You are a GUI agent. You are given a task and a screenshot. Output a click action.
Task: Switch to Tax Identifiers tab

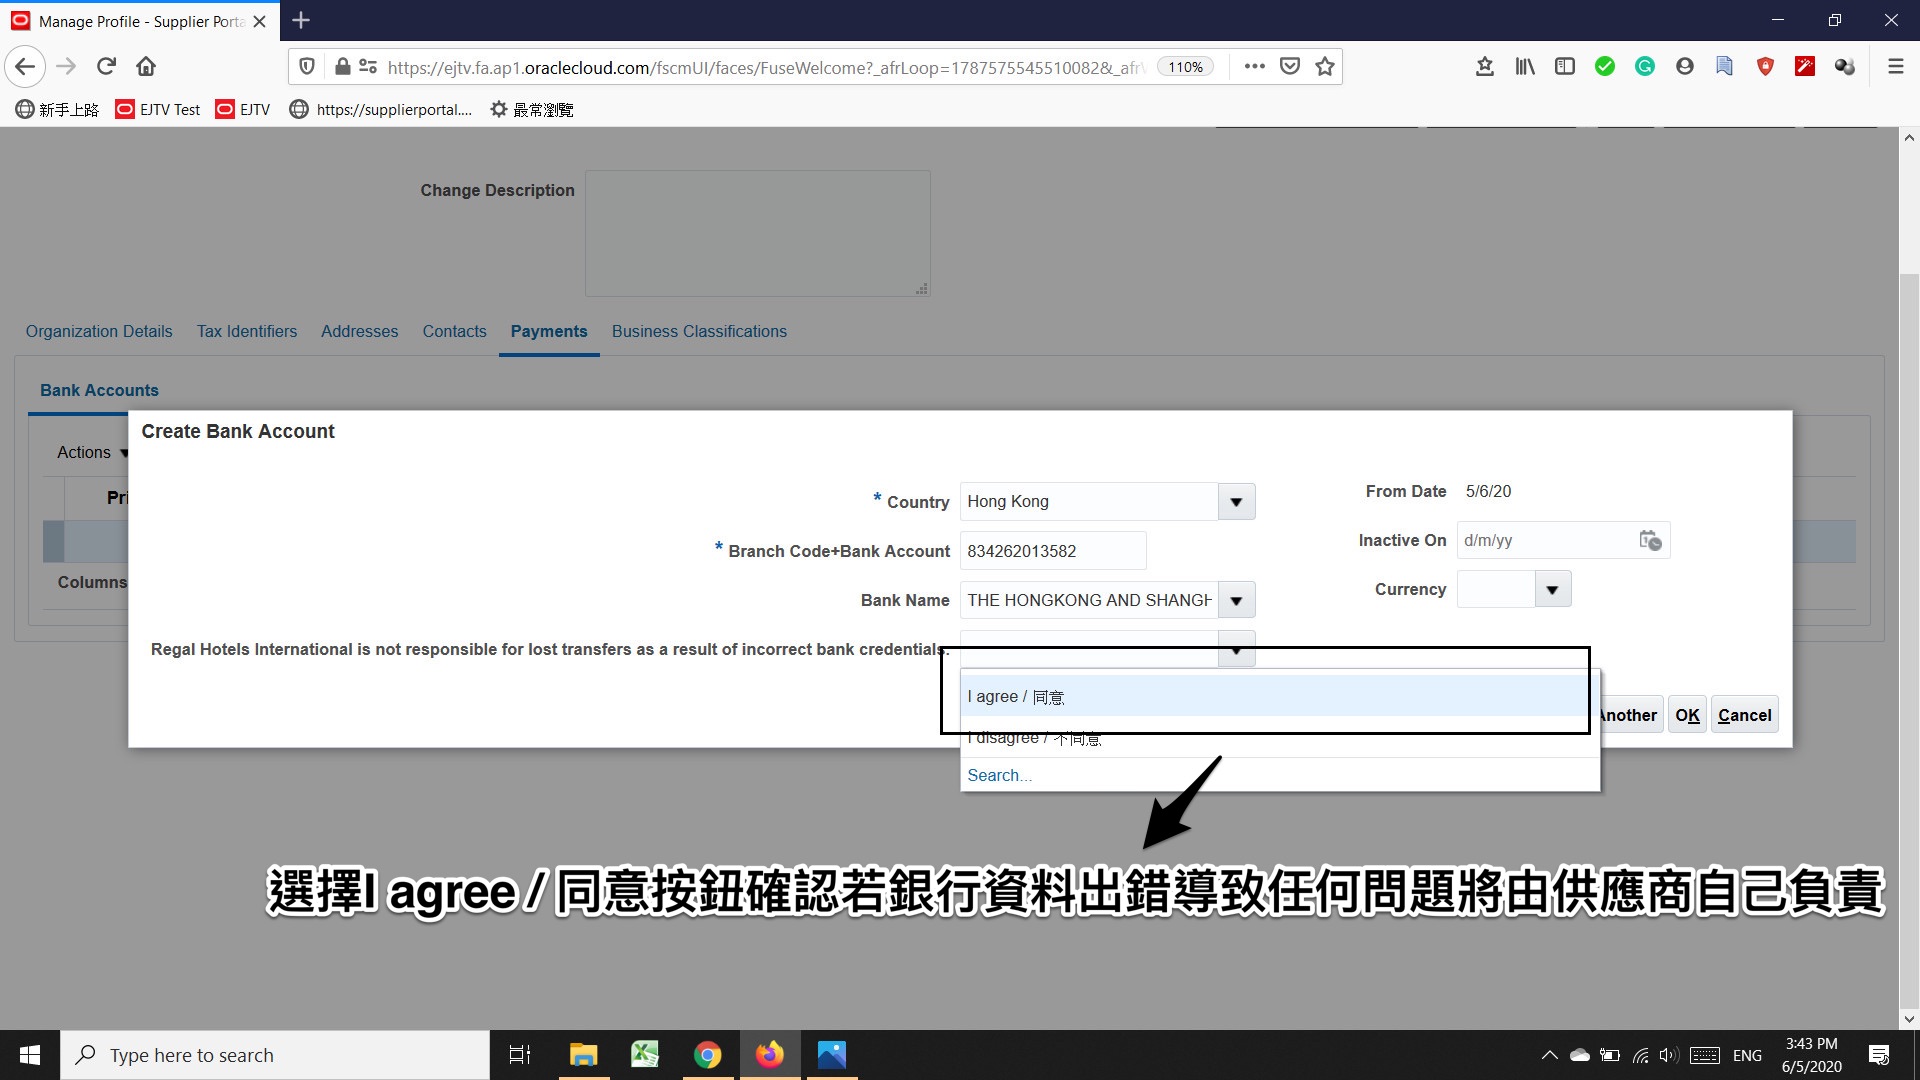tap(247, 332)
